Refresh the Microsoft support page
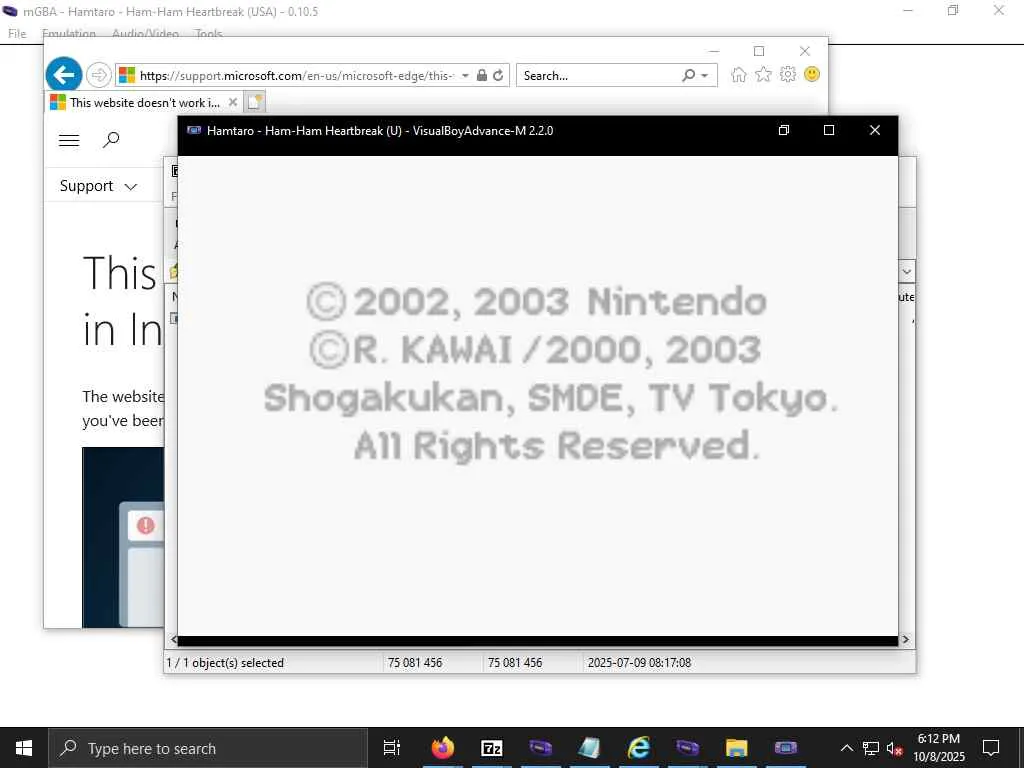This screenshot has width=1024, height=768. point(498,75)
